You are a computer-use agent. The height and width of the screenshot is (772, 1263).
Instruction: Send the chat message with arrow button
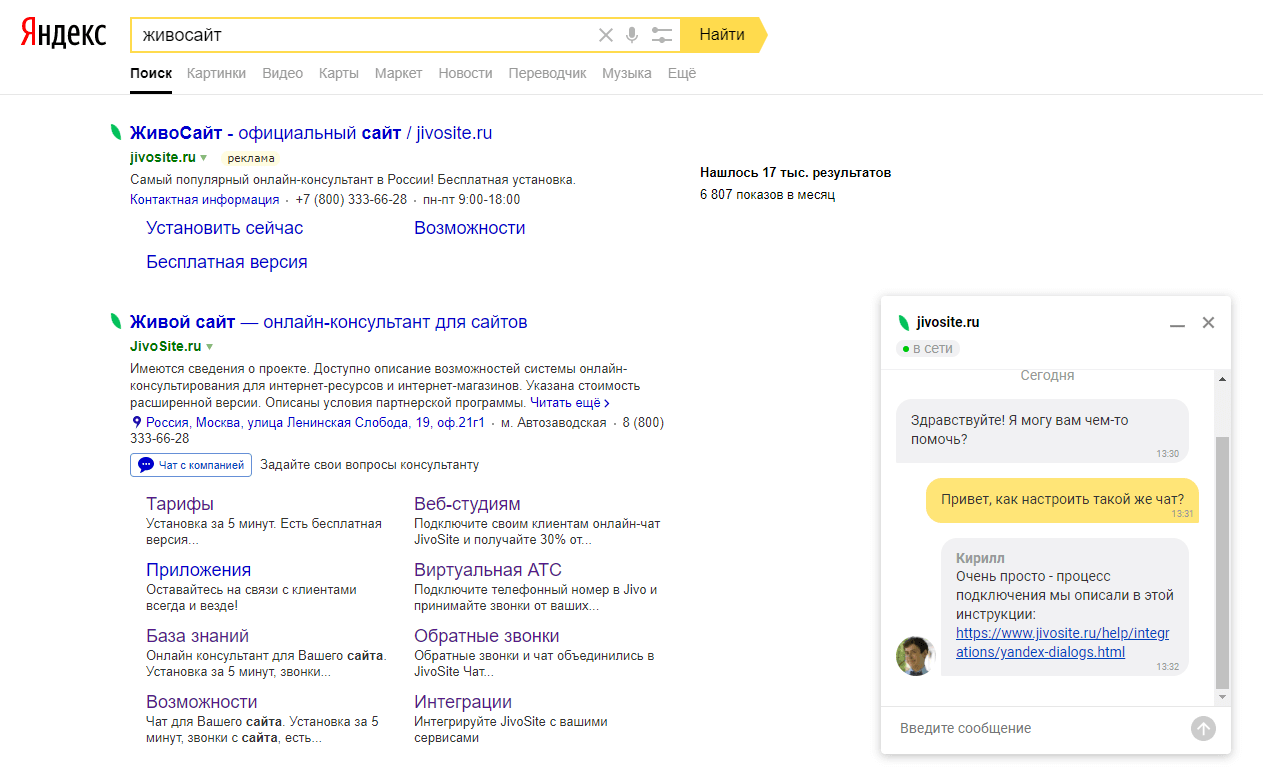1203,728
